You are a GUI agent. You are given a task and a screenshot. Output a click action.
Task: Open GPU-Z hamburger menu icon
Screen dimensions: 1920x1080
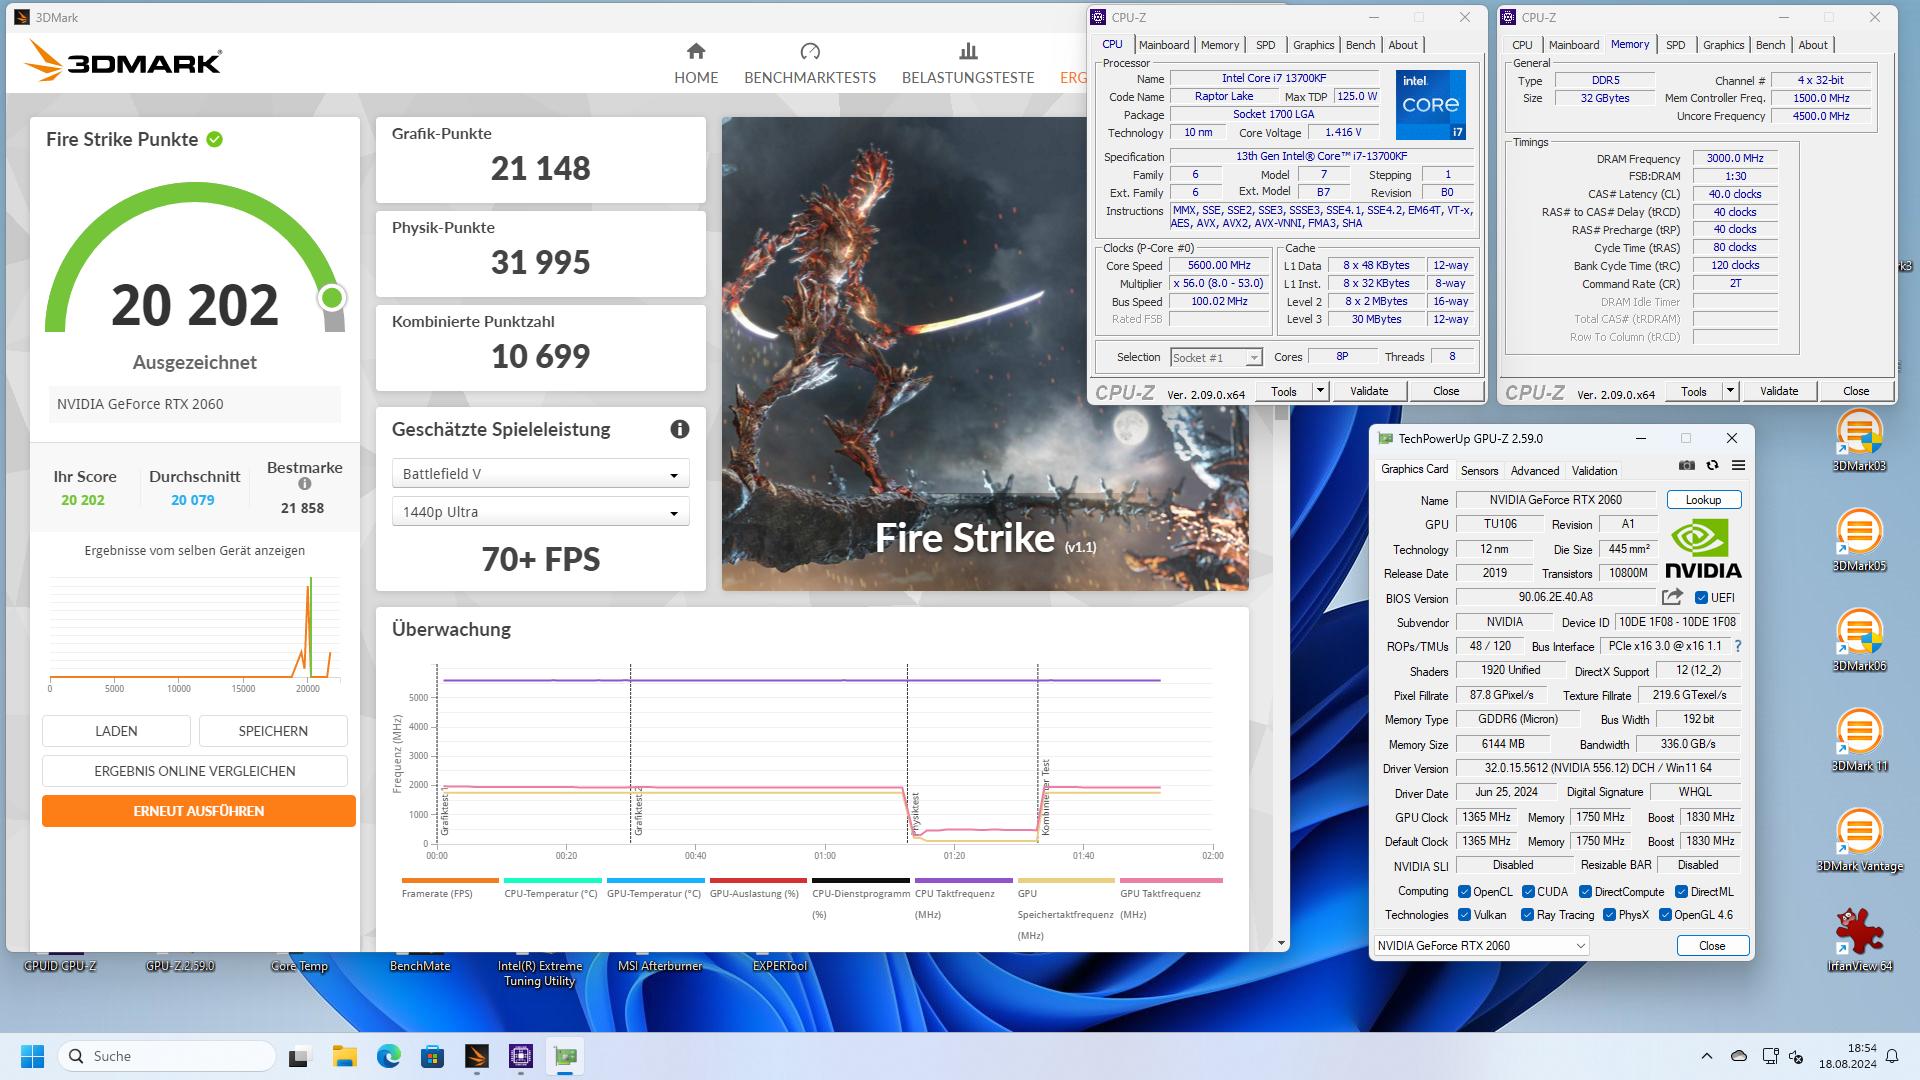(1738, 465)
